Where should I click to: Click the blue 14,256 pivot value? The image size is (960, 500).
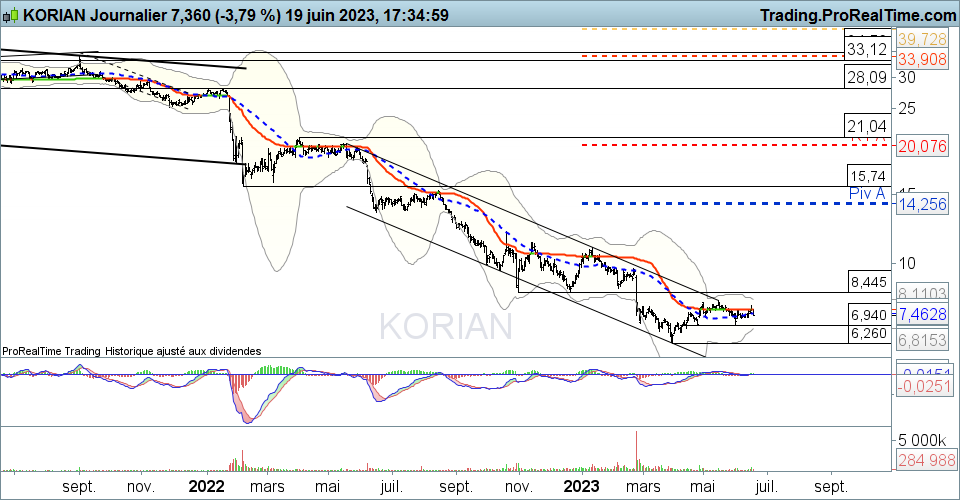[923, 204]
